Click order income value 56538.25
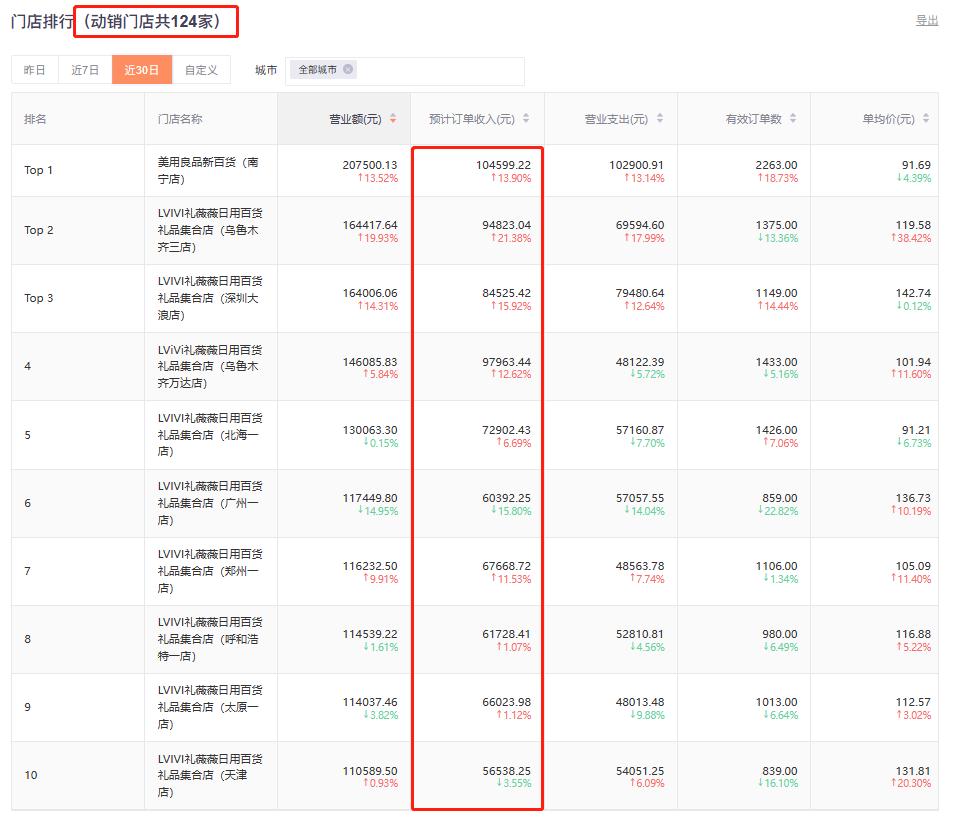 [x=506, y=772]
